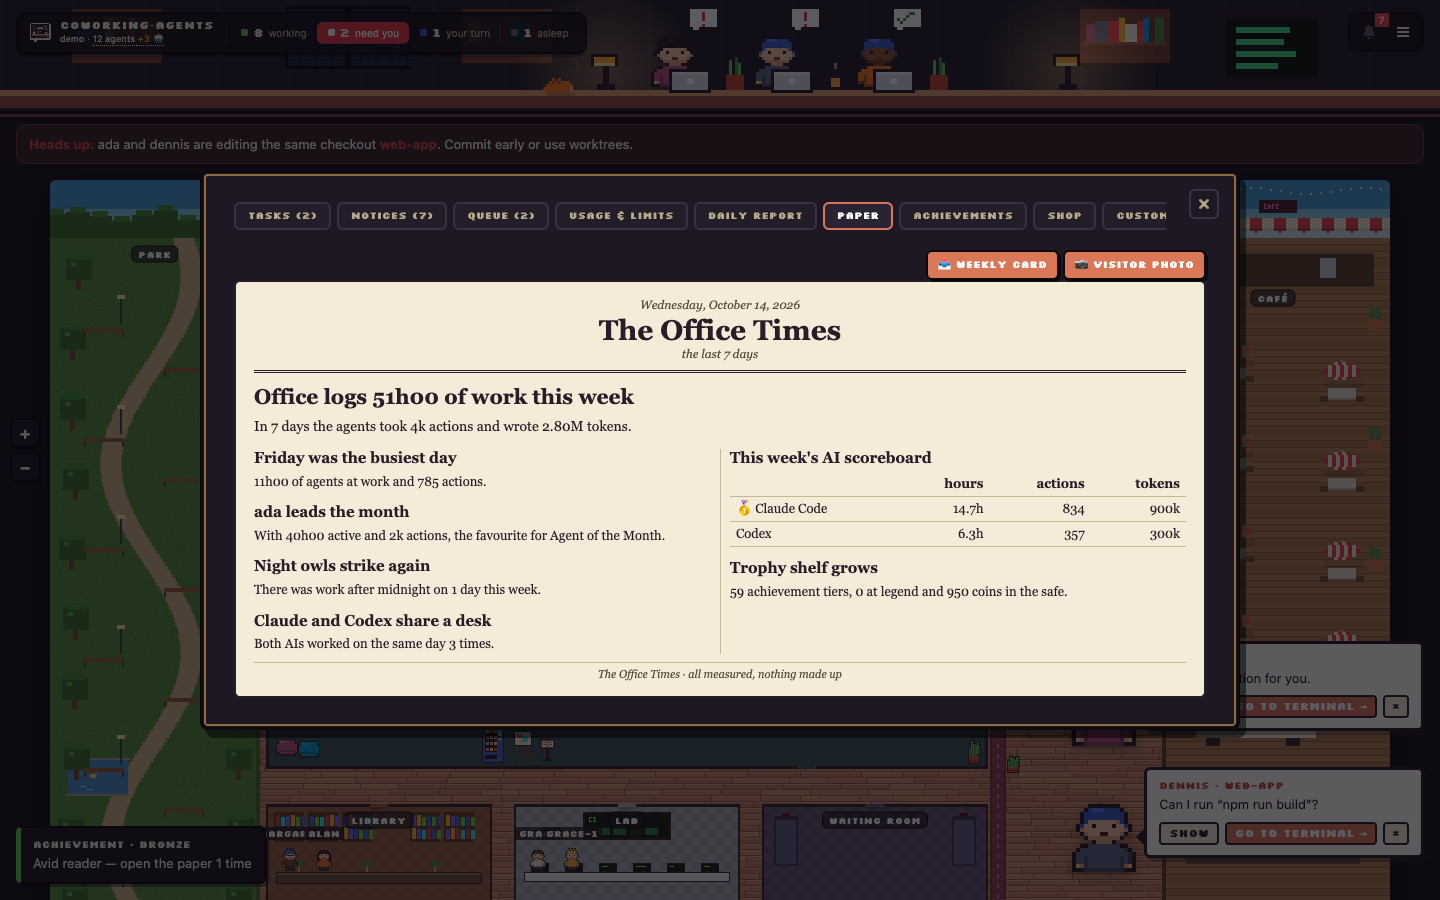The width and height of the screenshot is (1440, 900).
Task: Dismiss Dennis web-app notification
Action: pyautogui.click(x=1396, y=833)
